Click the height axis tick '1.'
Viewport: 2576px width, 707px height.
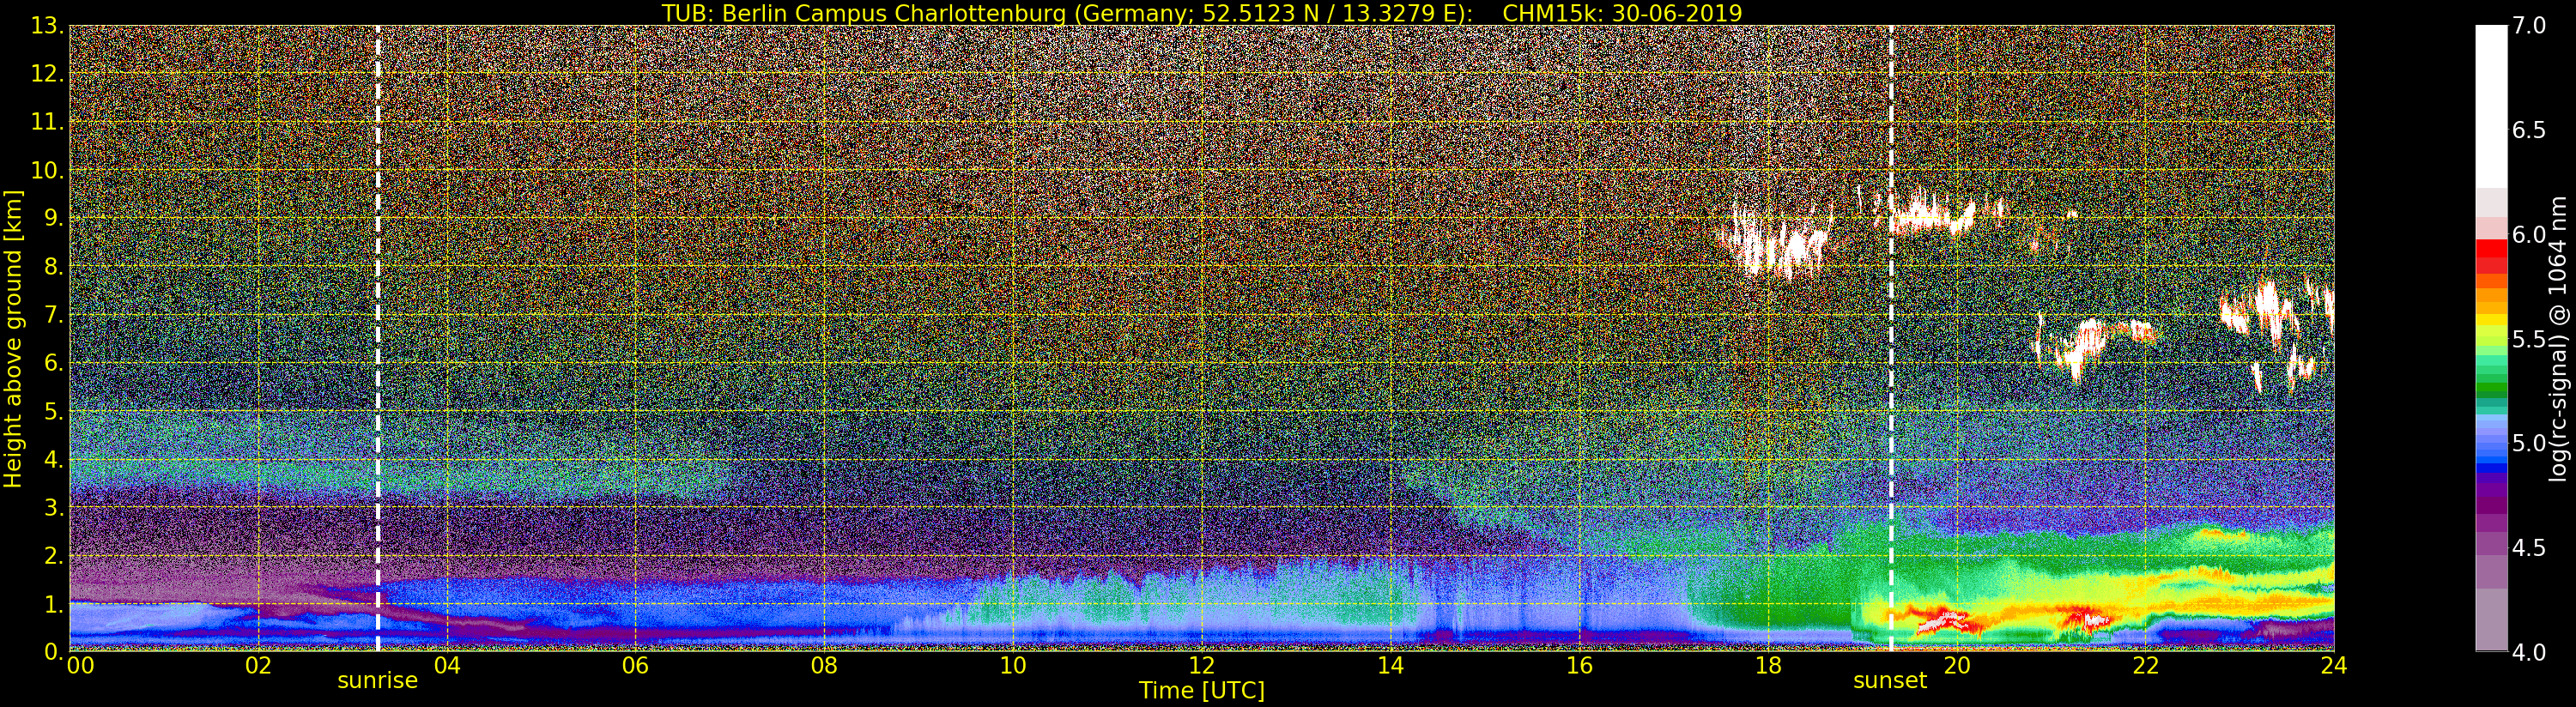(x=53, y=603)
